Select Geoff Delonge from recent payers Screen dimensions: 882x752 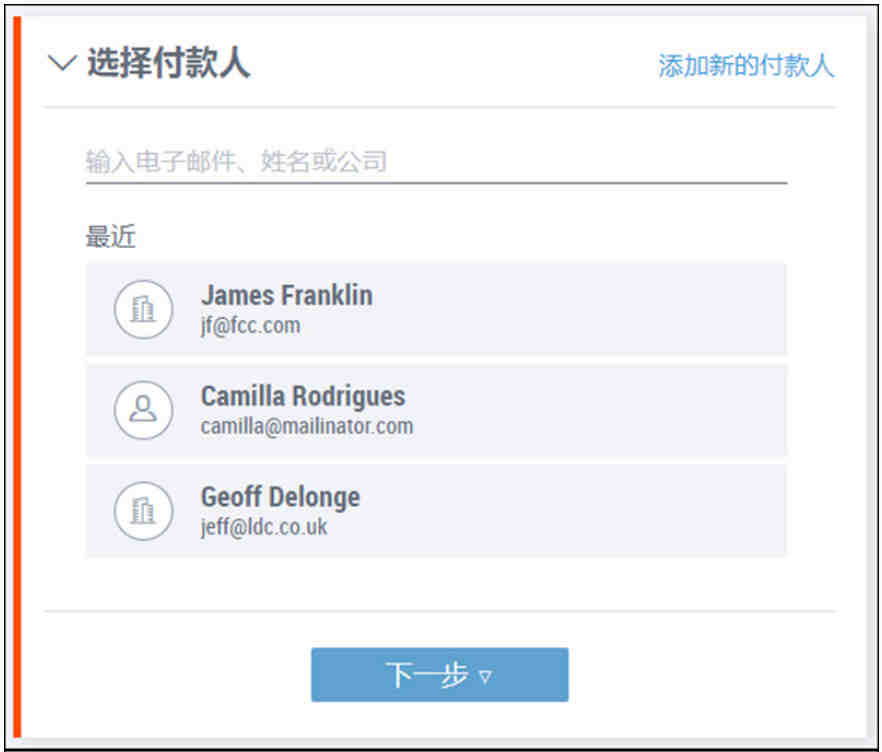tap(436, 511)
